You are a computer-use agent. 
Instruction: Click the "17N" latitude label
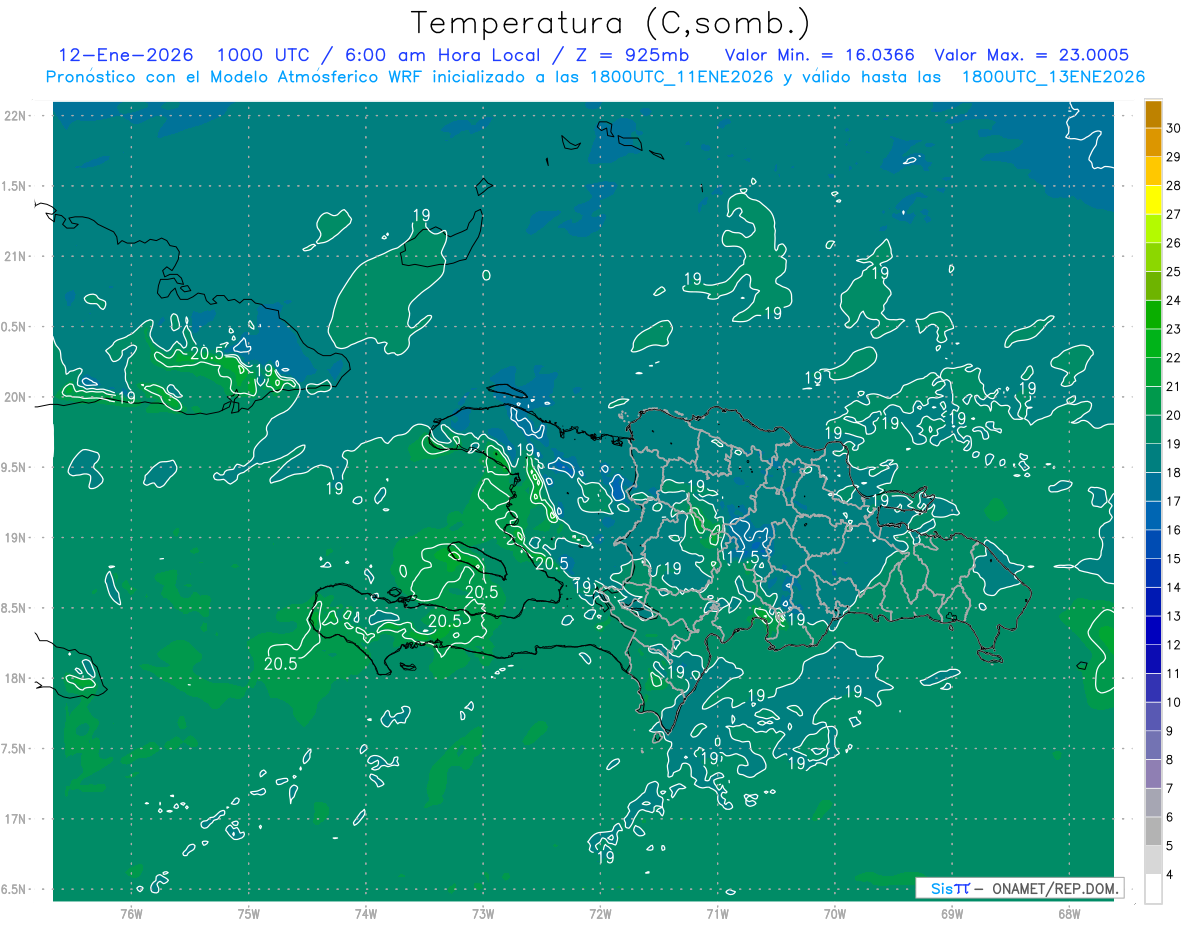(16, 819)
